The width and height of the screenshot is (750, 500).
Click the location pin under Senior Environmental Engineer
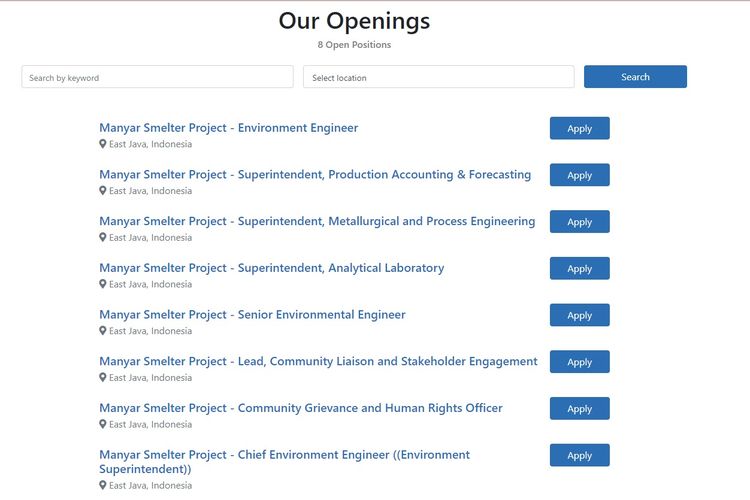(102, 331)
